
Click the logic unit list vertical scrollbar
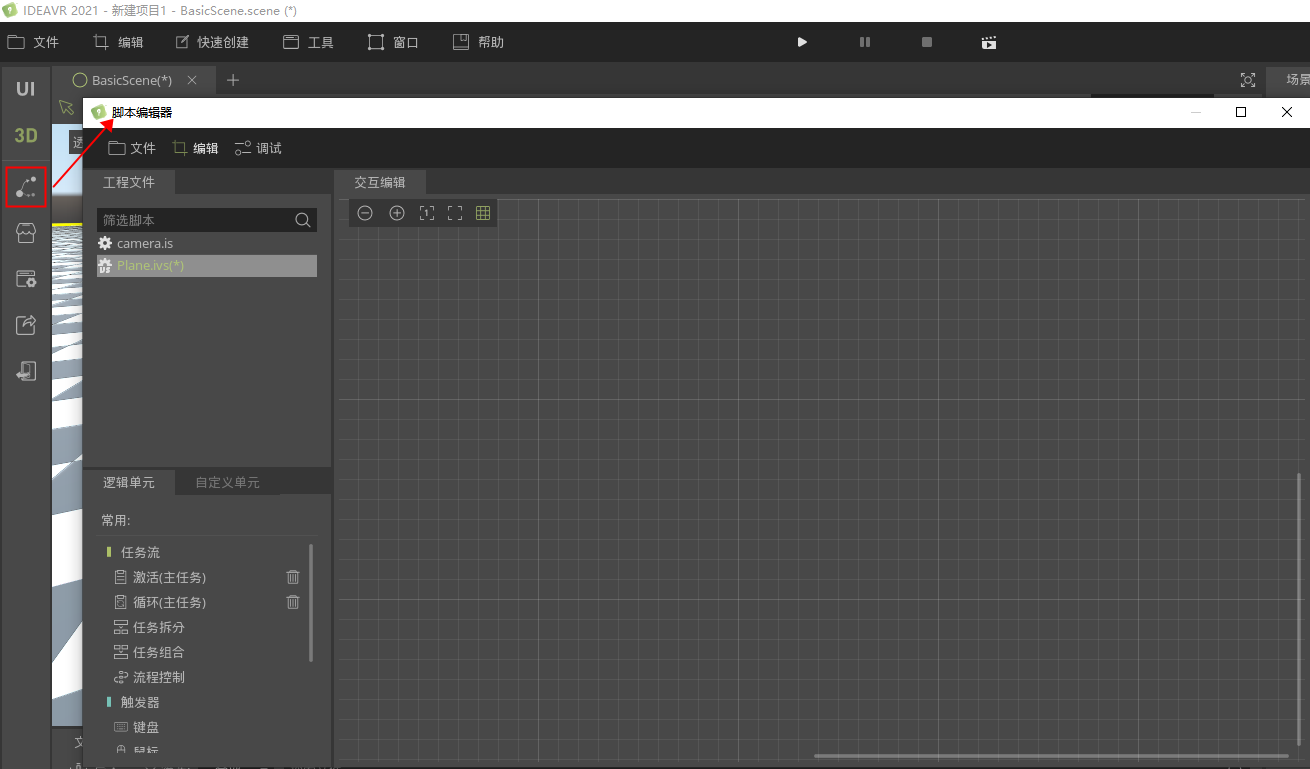pyautogui.click(x=311, y=602)
